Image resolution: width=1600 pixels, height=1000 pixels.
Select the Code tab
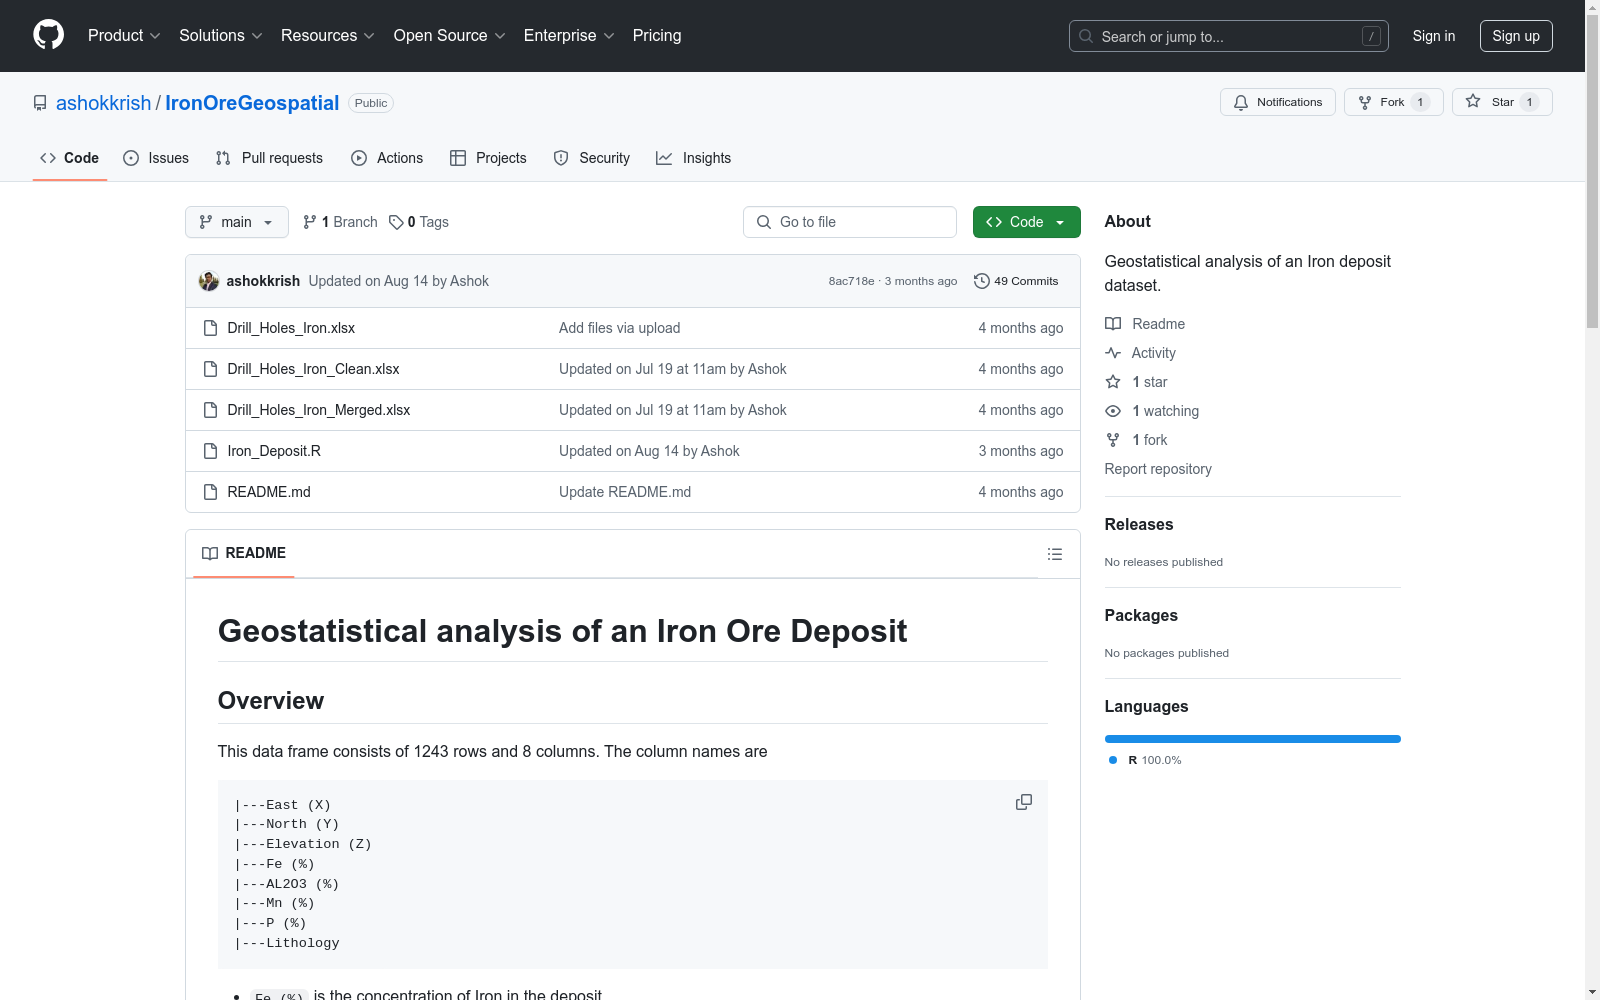click(70, 158)
